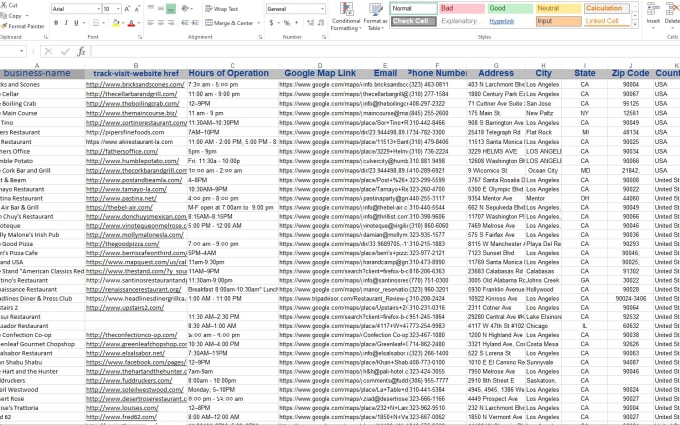Open the Number dialog launcher
Viewport: 680px width, 425px height.
tap(324, 37)
